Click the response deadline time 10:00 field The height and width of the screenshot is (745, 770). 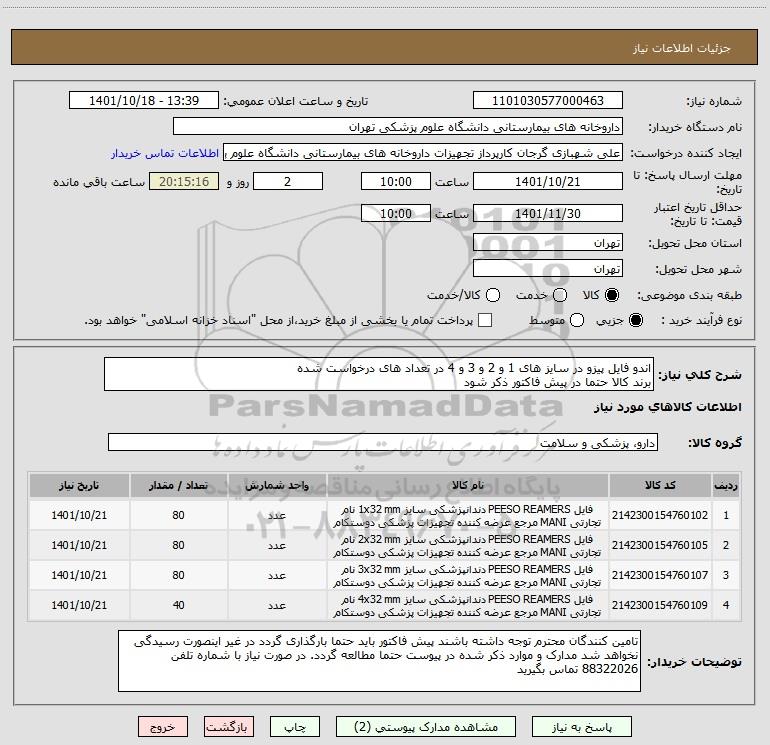pos(396,181)
